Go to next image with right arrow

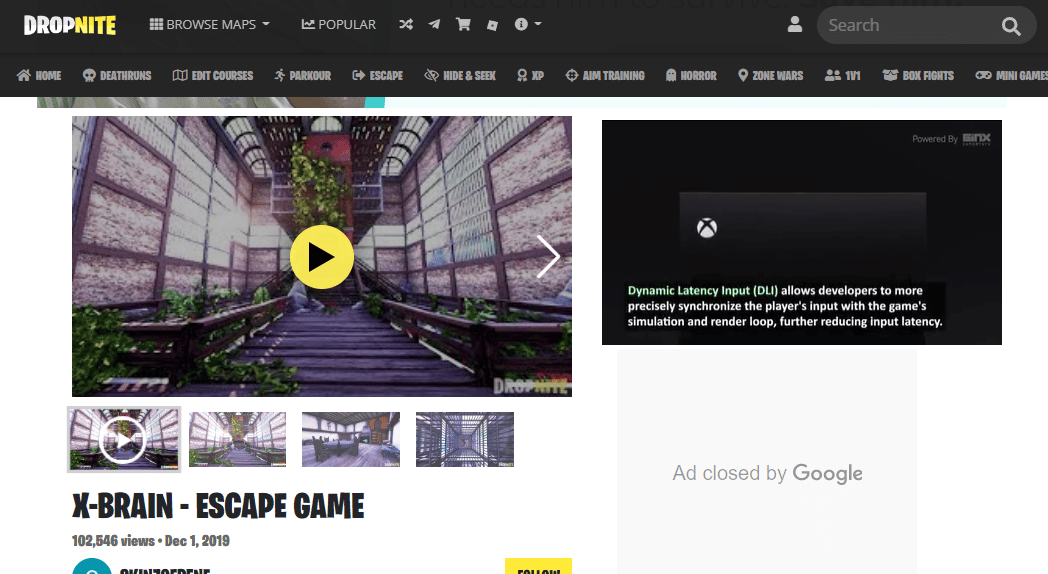tap(547, 256)
